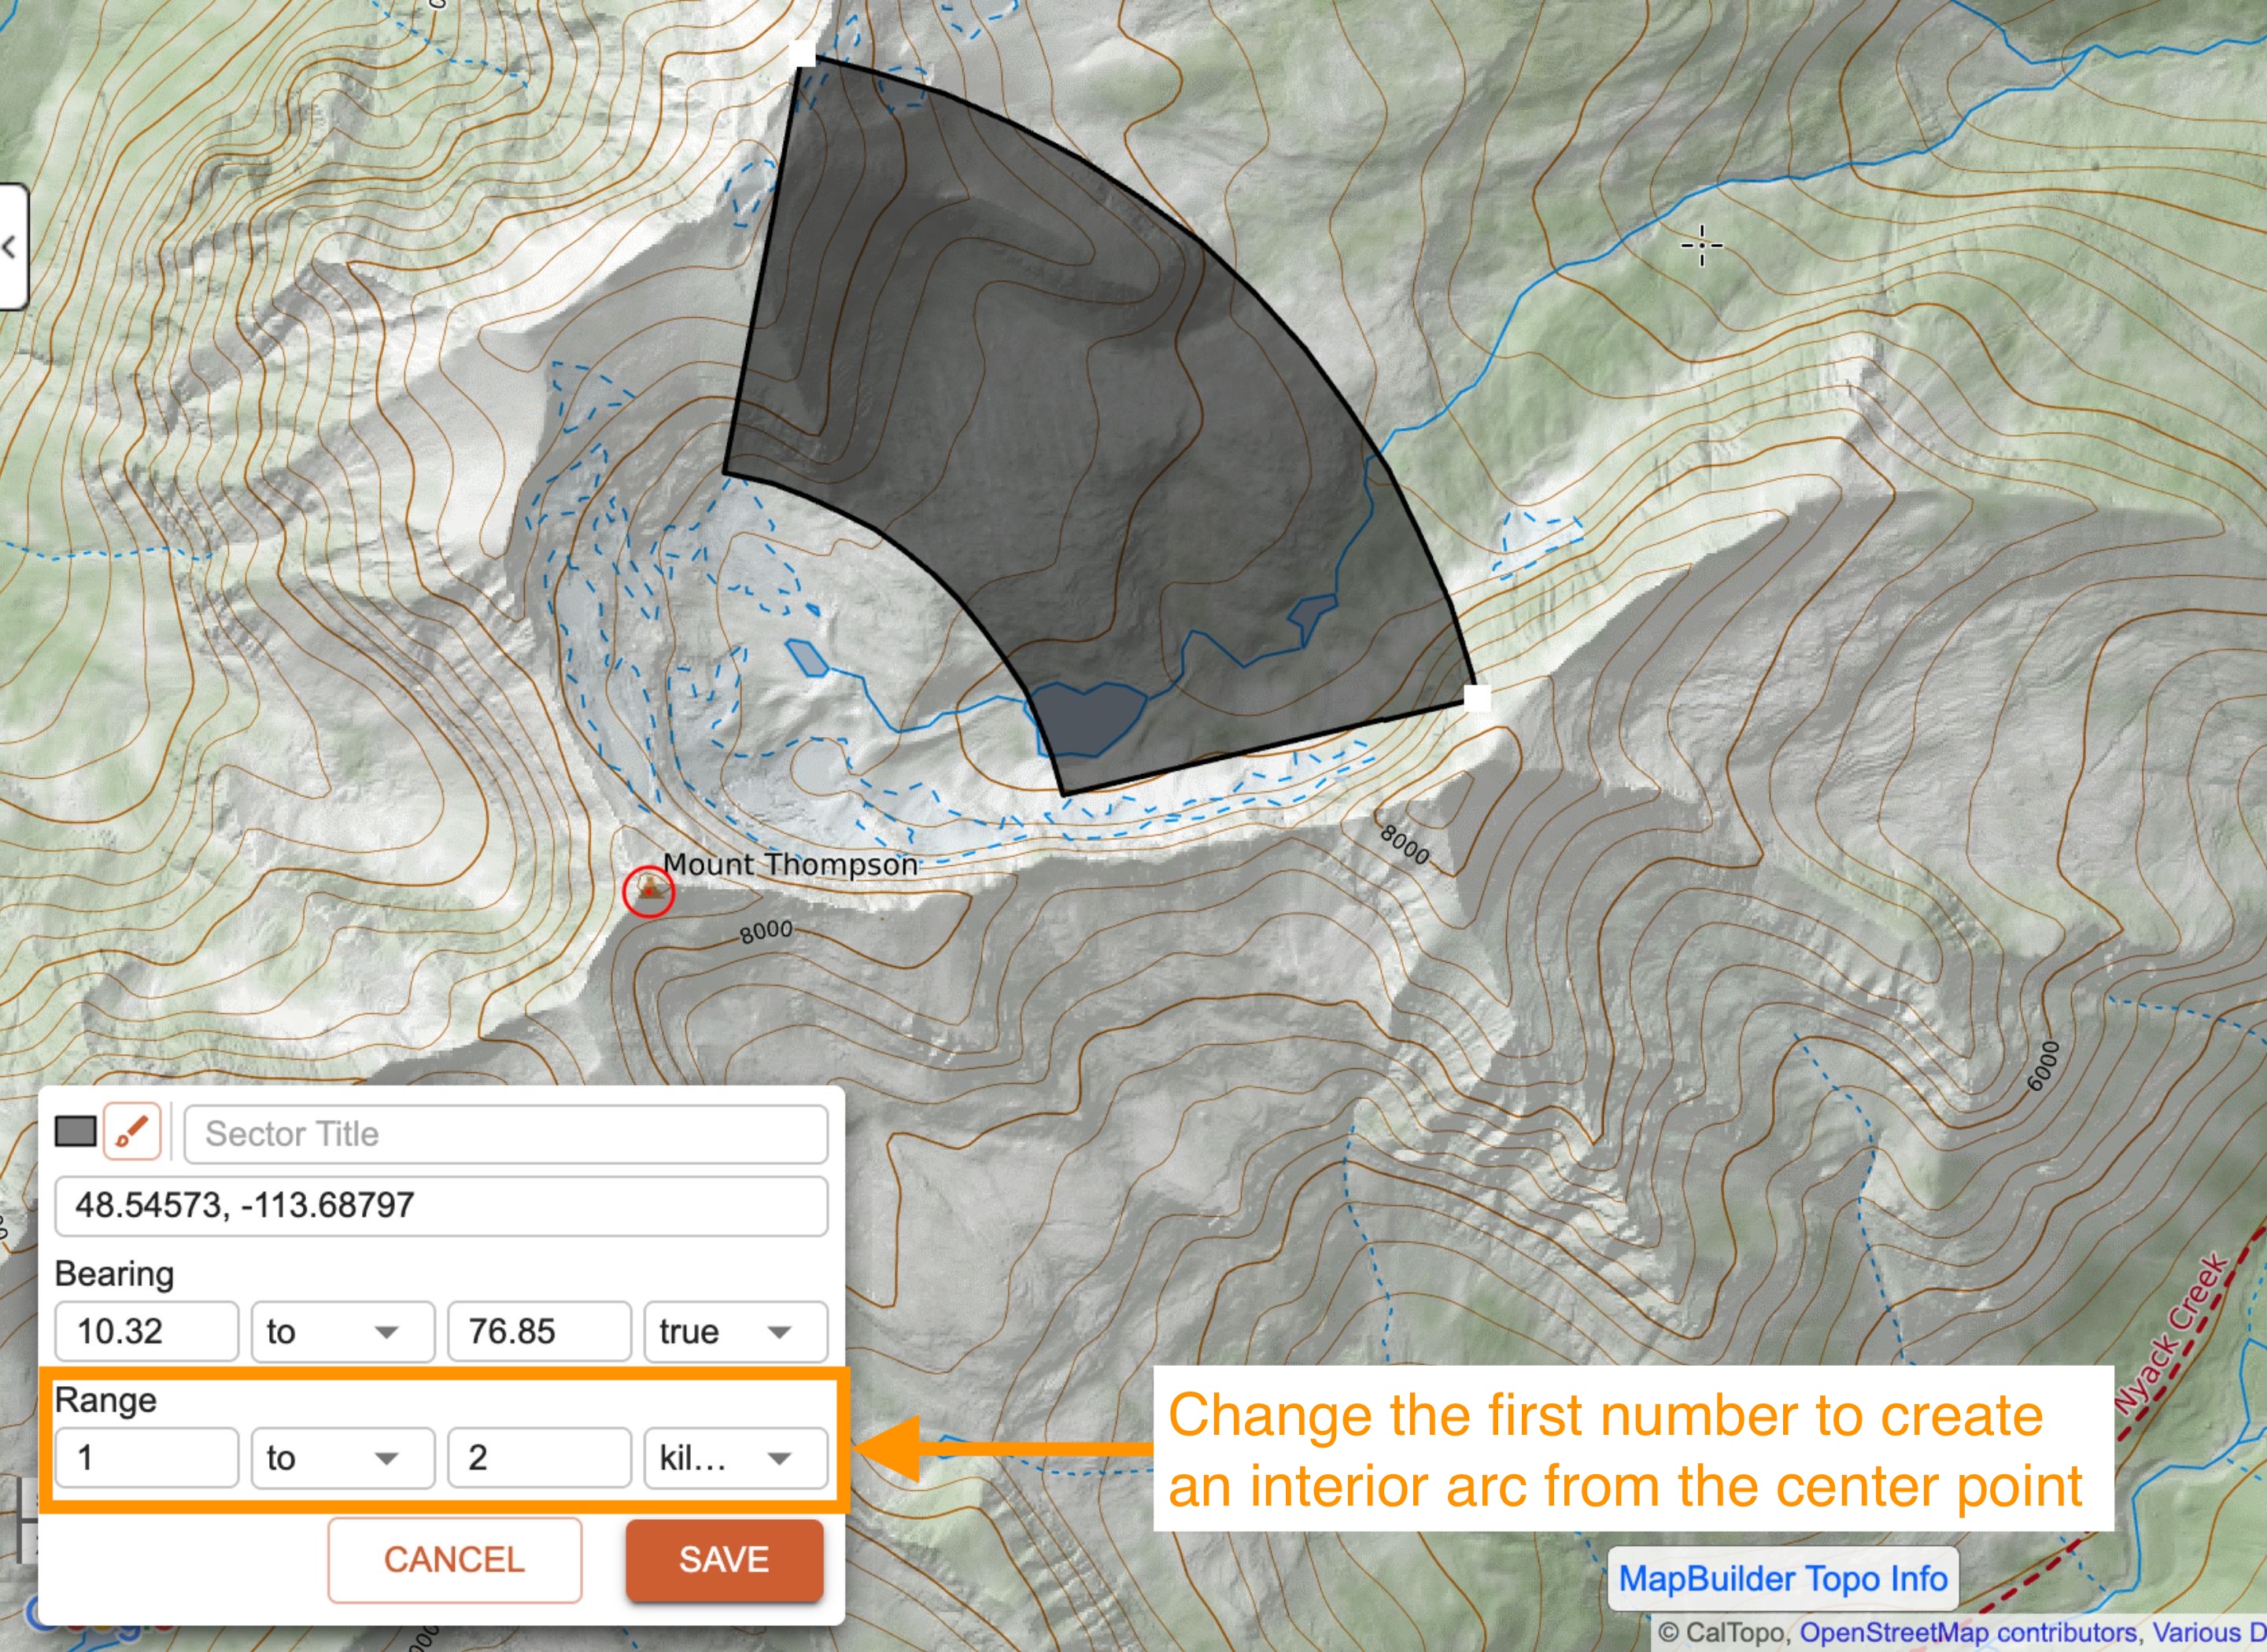
Task: Click the sector's top-left white corner handle
Action: pyautogui.click(x=802, y=54)
